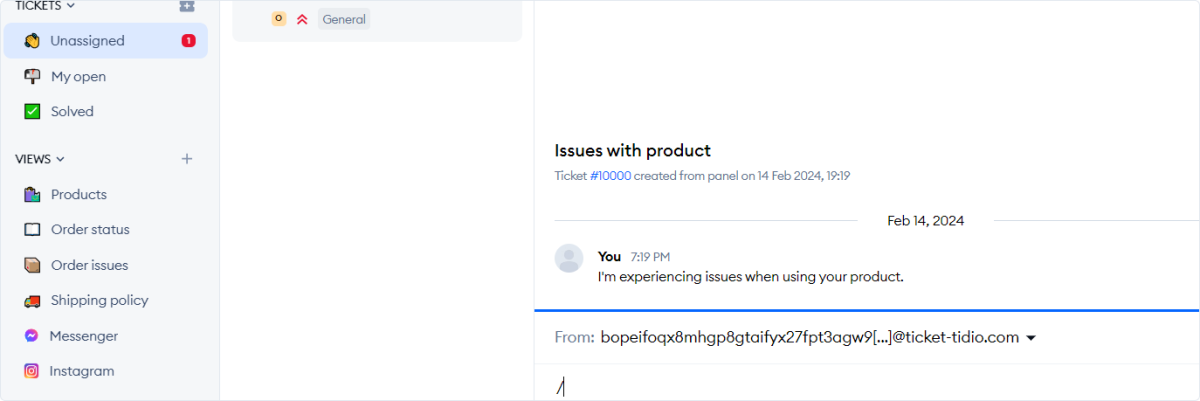Go to My open tickets
The height and width of the screenshot is (401, 1200).
78,77
